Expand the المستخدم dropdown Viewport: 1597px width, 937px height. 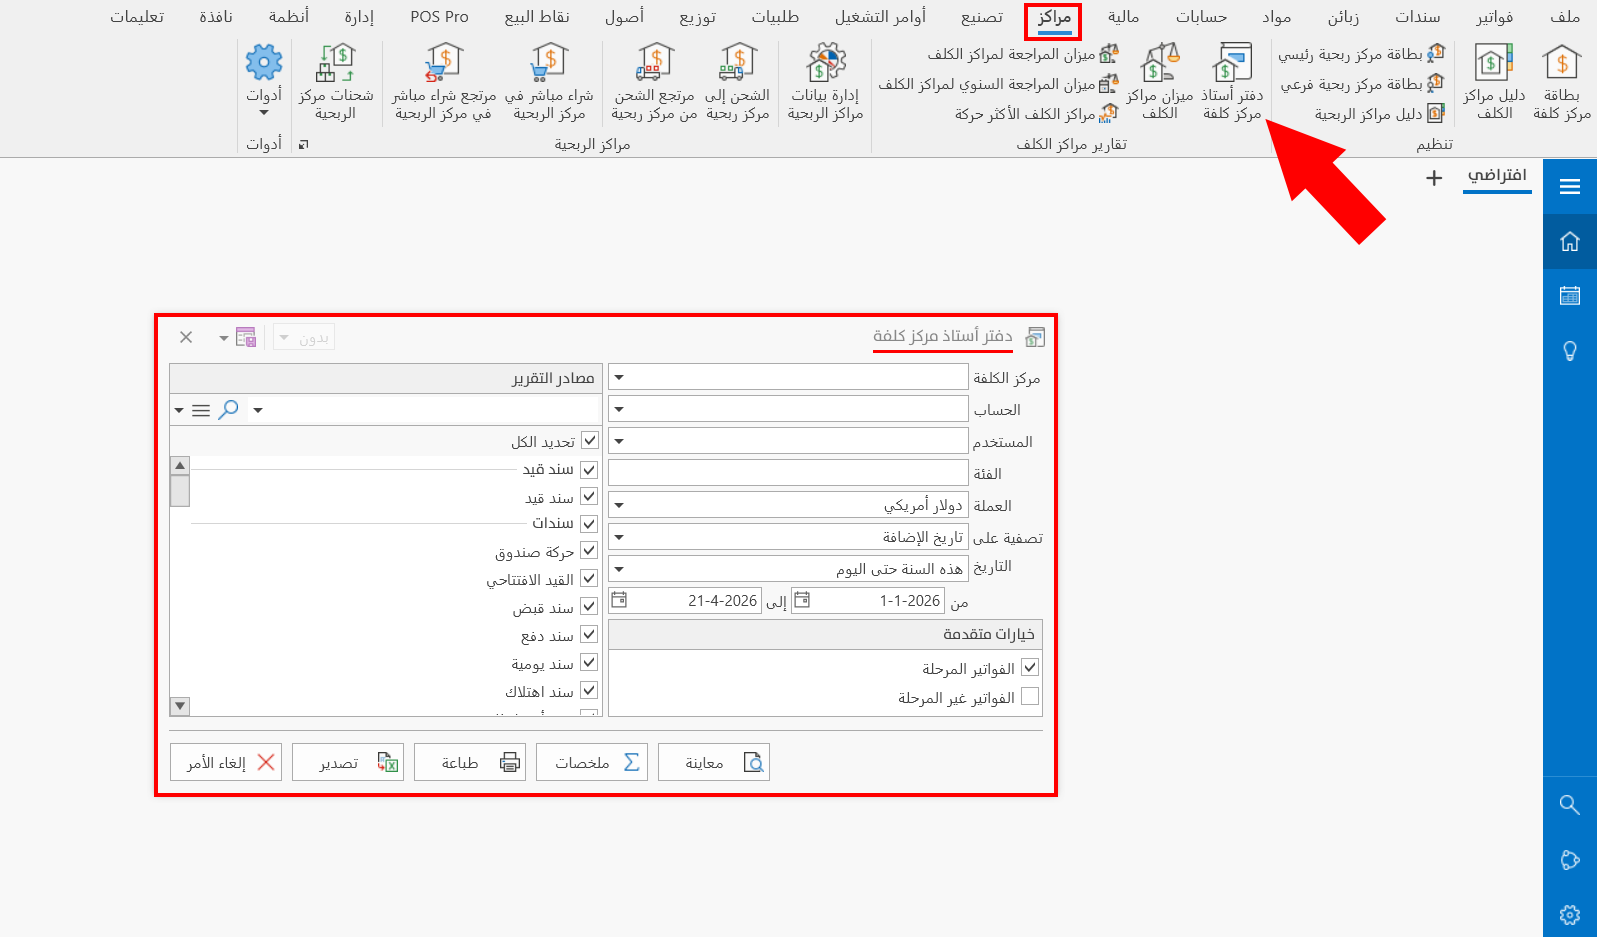pos(619,441)
